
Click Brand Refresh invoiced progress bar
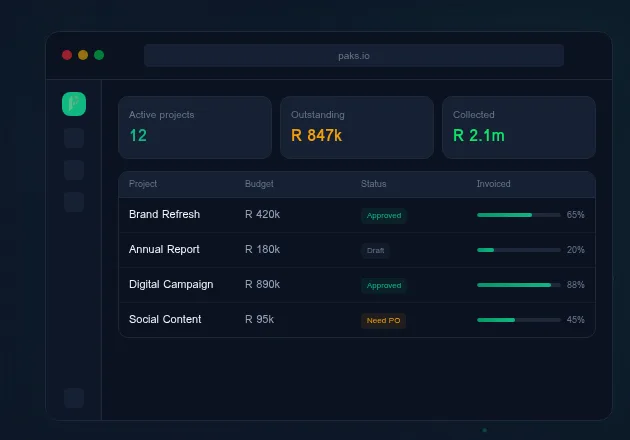[519, 215]
